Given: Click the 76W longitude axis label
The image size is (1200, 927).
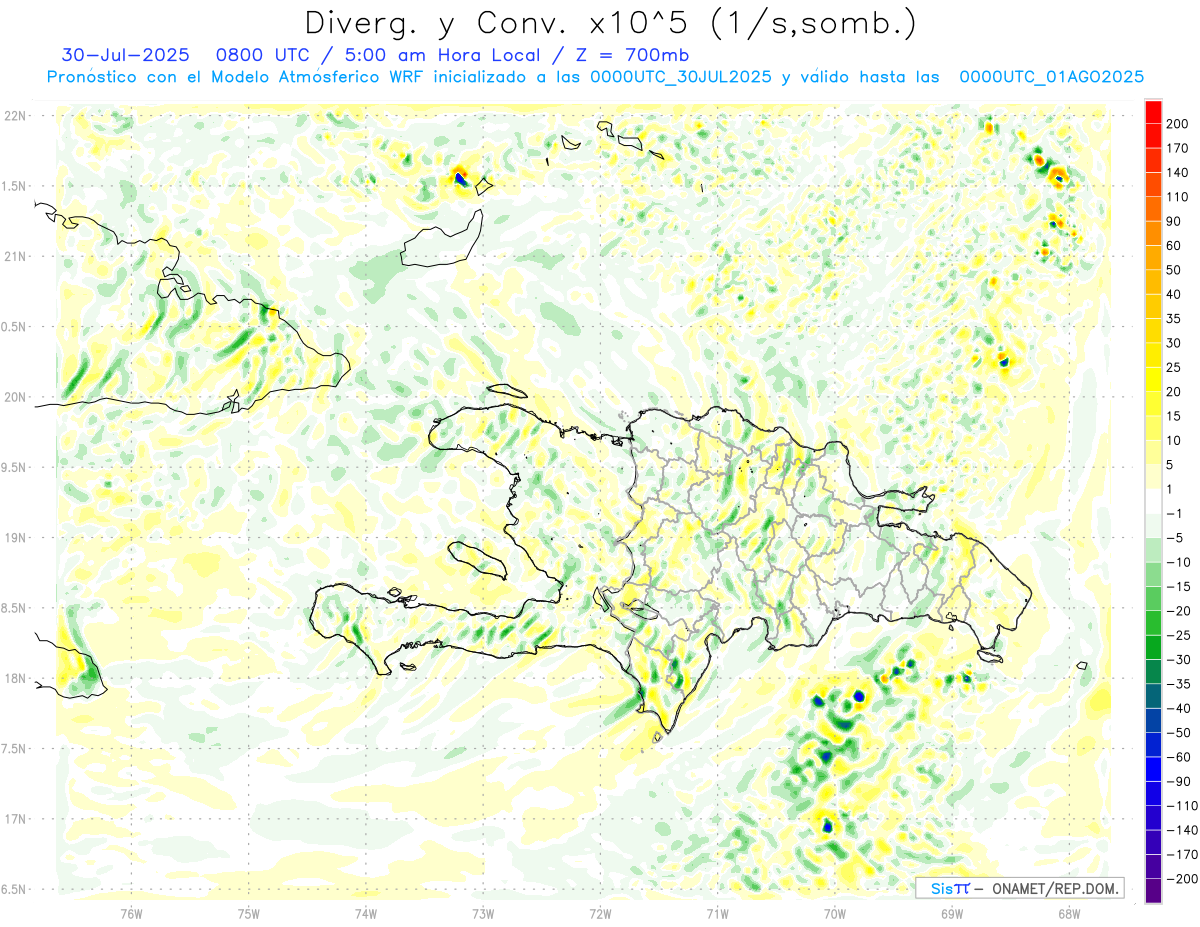Looking at the screenshot, I should coord(131,912).
